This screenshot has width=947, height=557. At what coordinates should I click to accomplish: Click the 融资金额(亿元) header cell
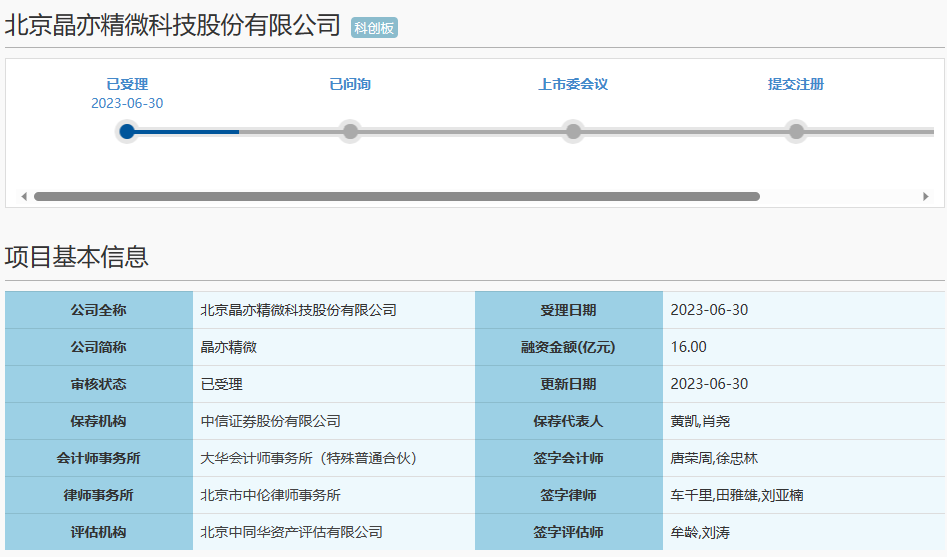pos(569,347)
